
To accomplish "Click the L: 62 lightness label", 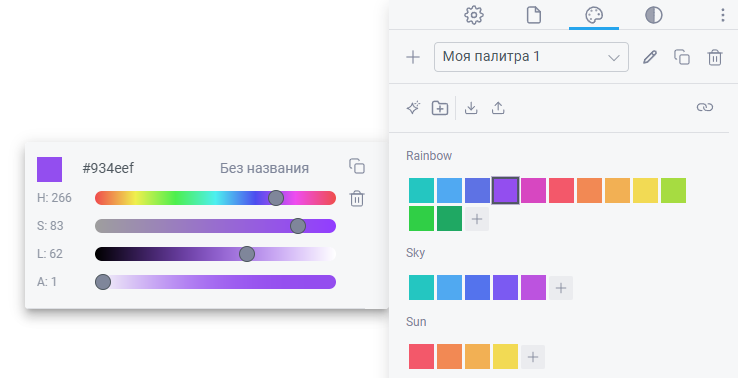I will tap(49, 254).
